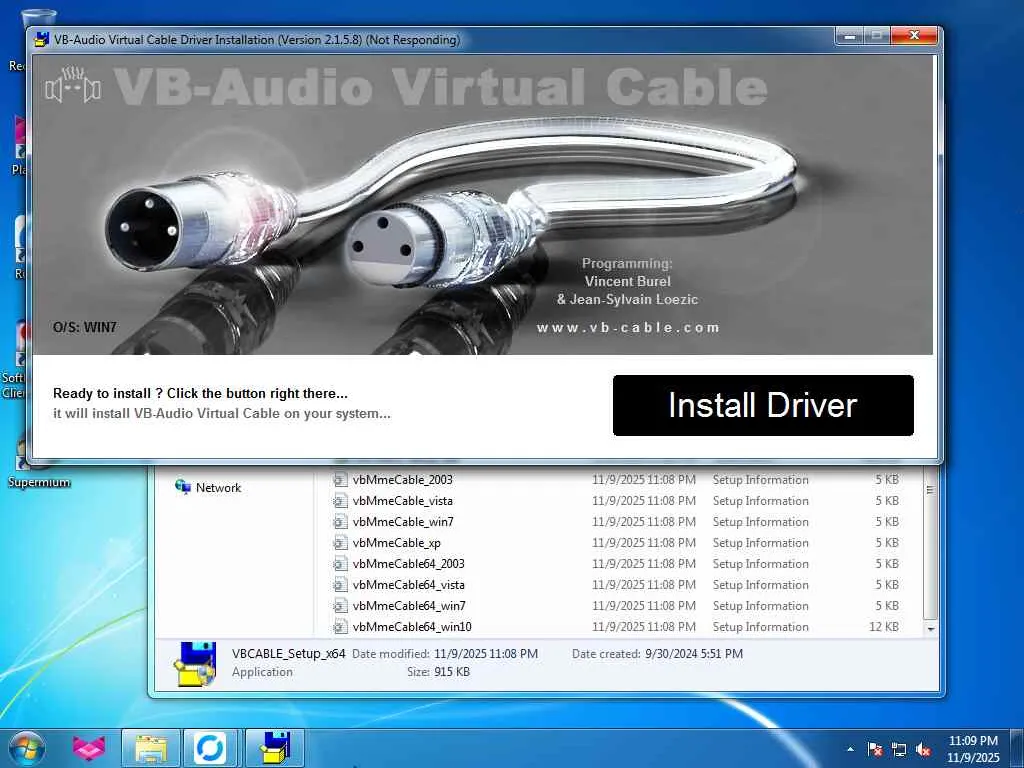Show hidden system tray icons

point(850,749)
